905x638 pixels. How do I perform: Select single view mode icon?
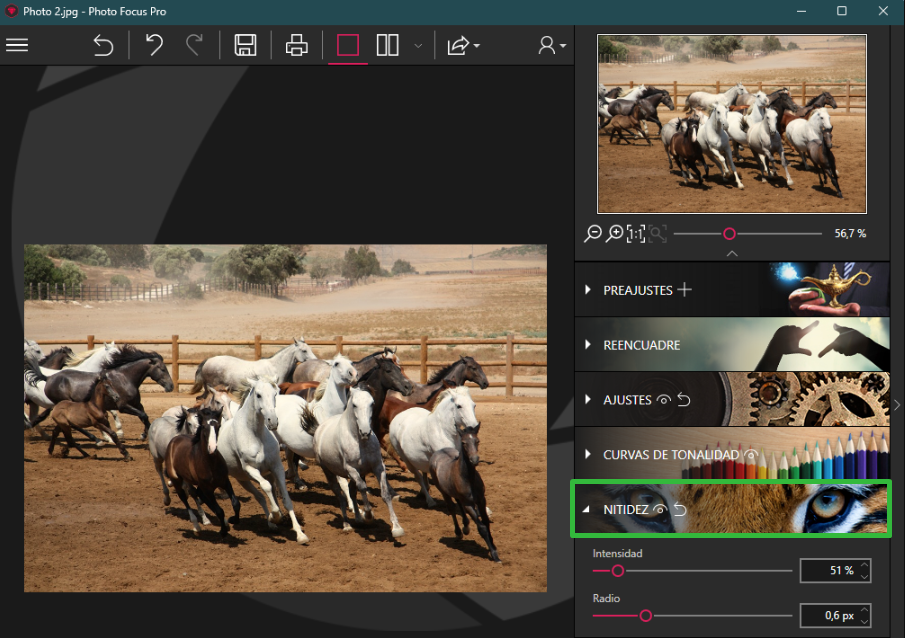click(x=348, y=45)
